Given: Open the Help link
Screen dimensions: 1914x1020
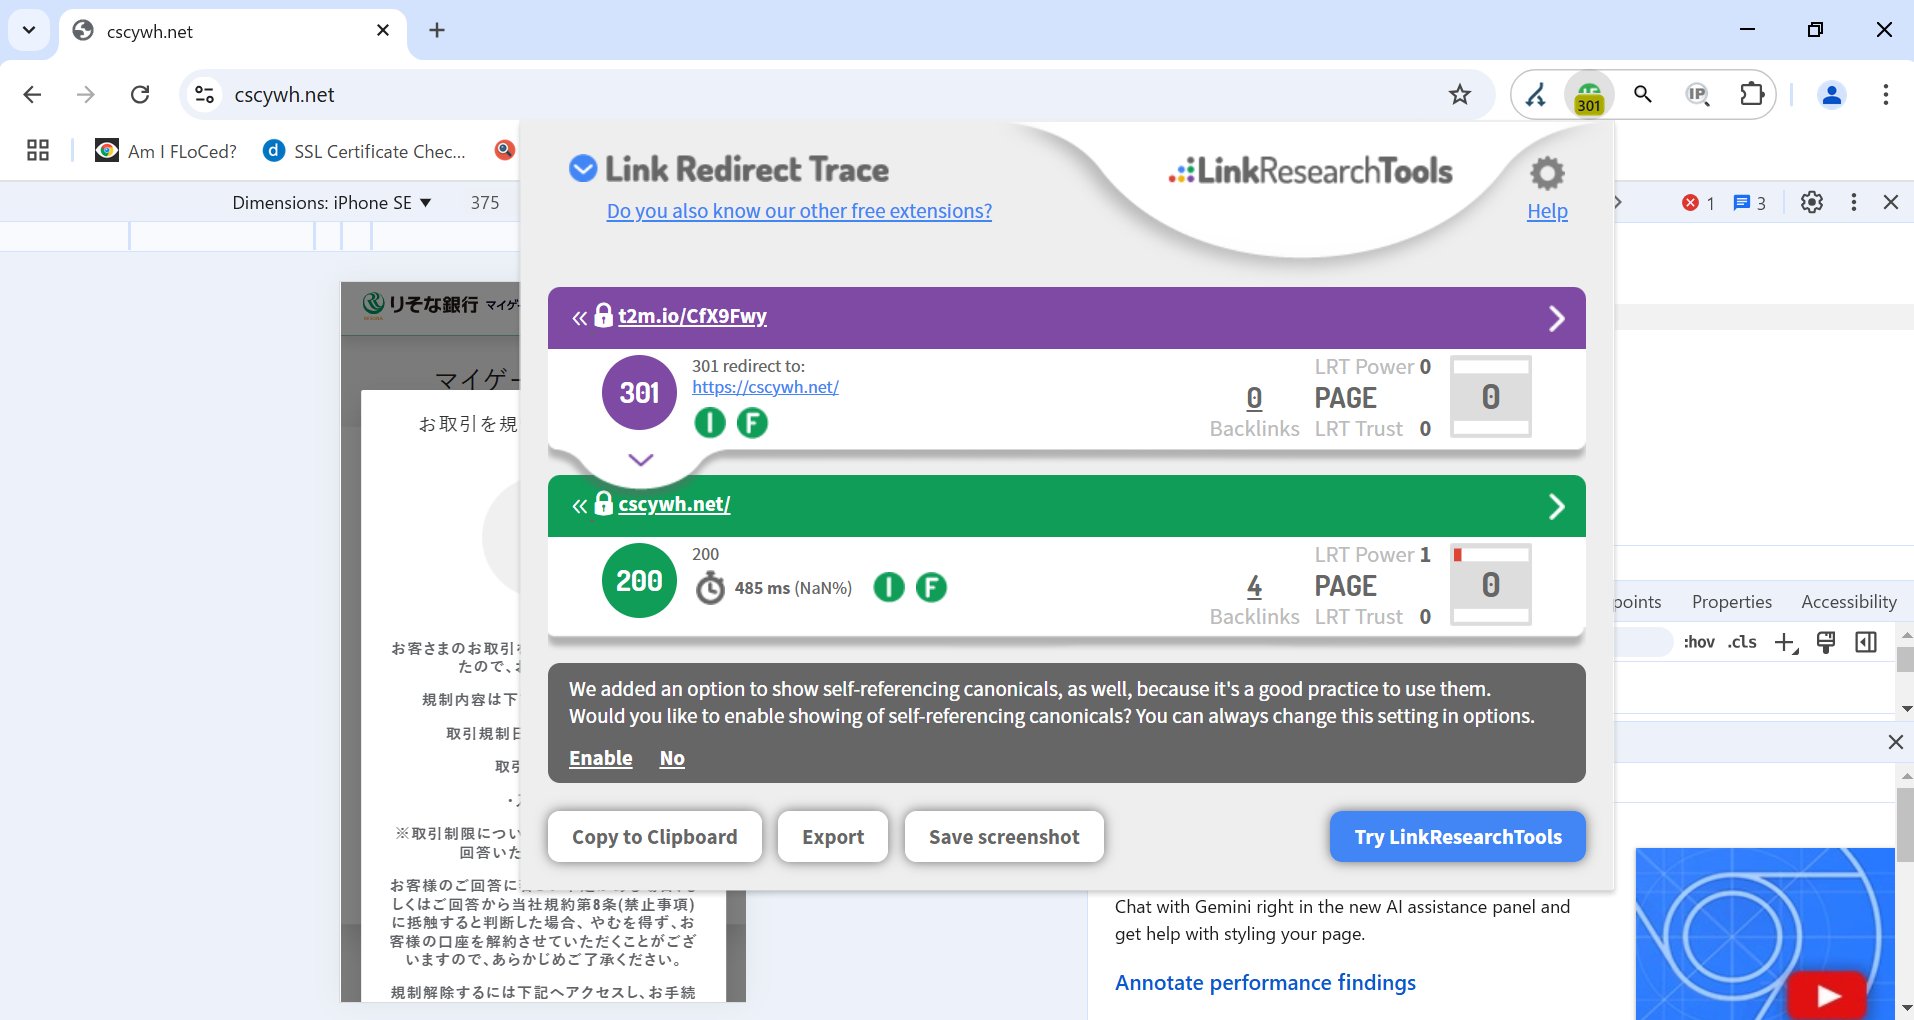Looking at the screenshot, I should [1547, 212].
